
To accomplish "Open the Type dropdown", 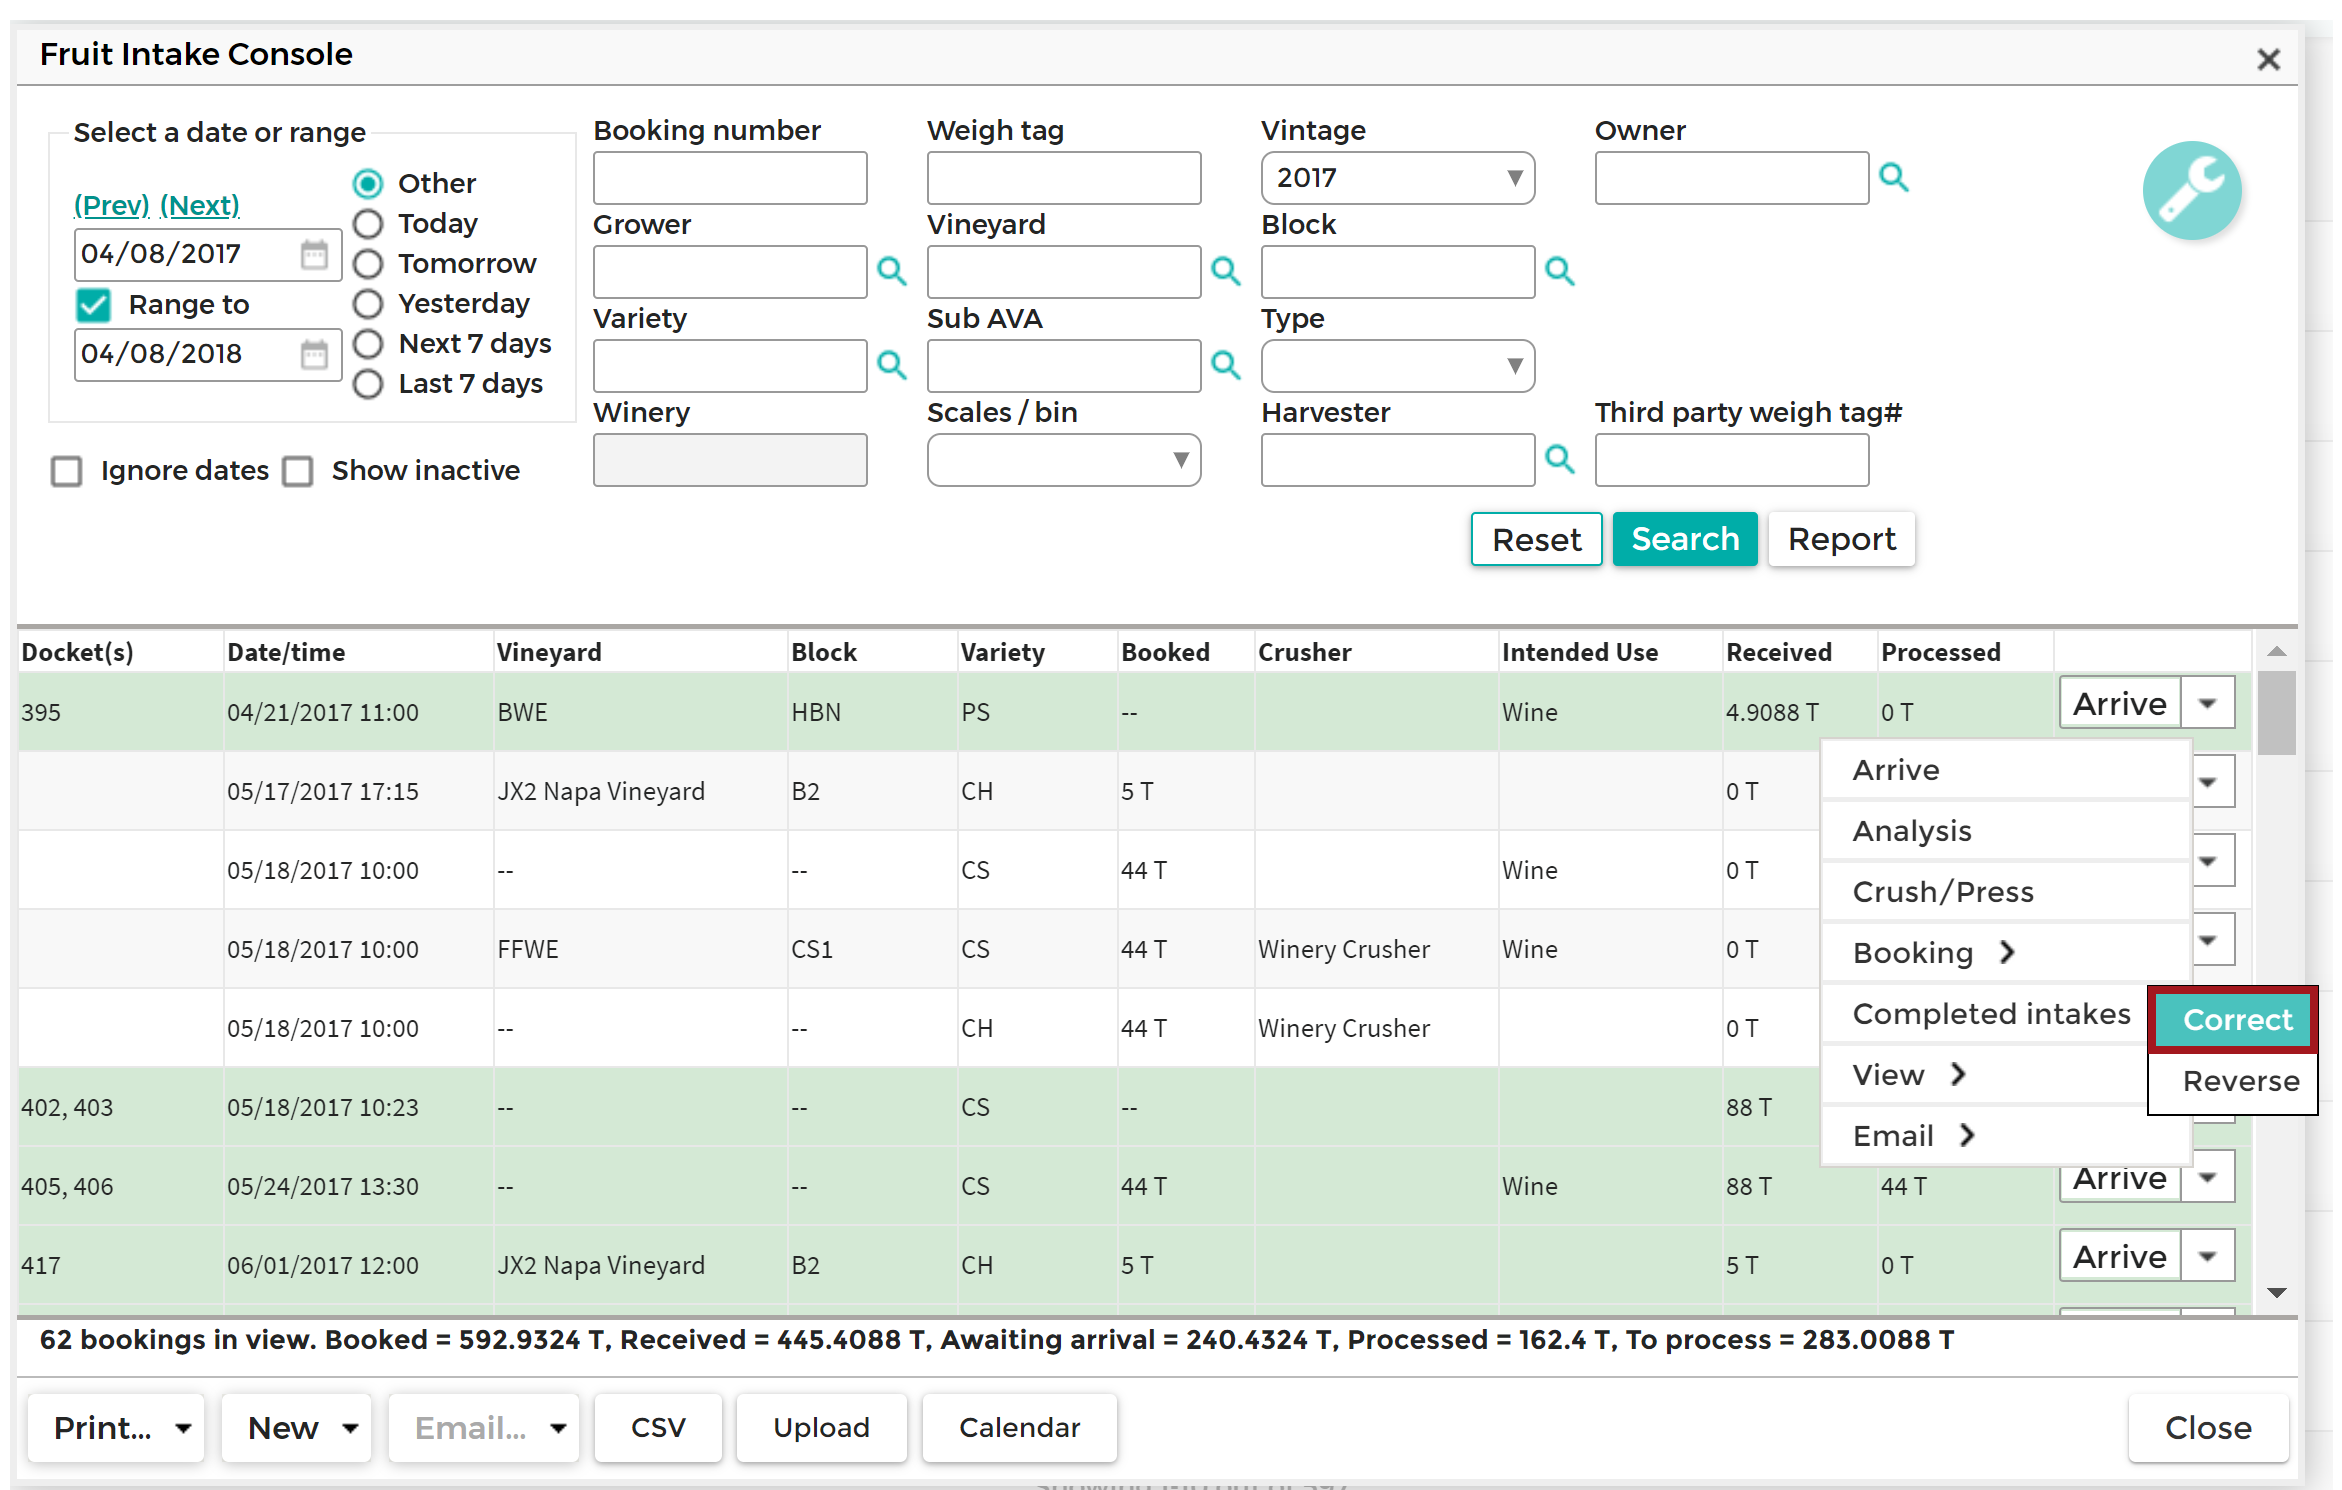I will pos(1397,366).
